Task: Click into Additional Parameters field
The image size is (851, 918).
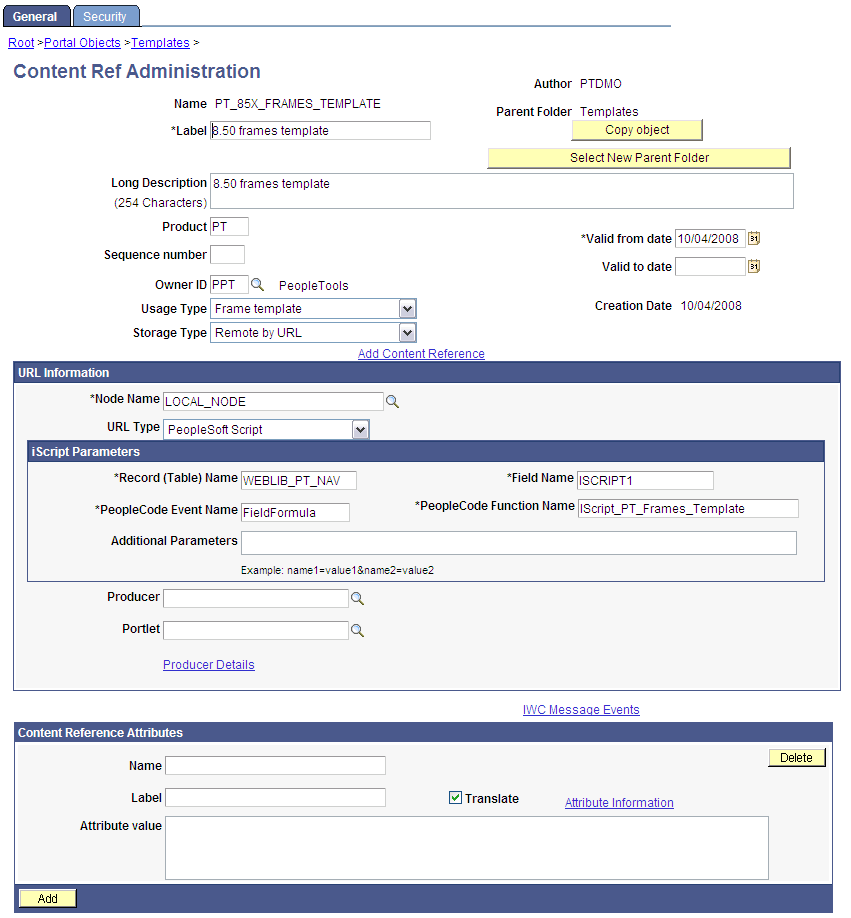Action: (518, 542)
